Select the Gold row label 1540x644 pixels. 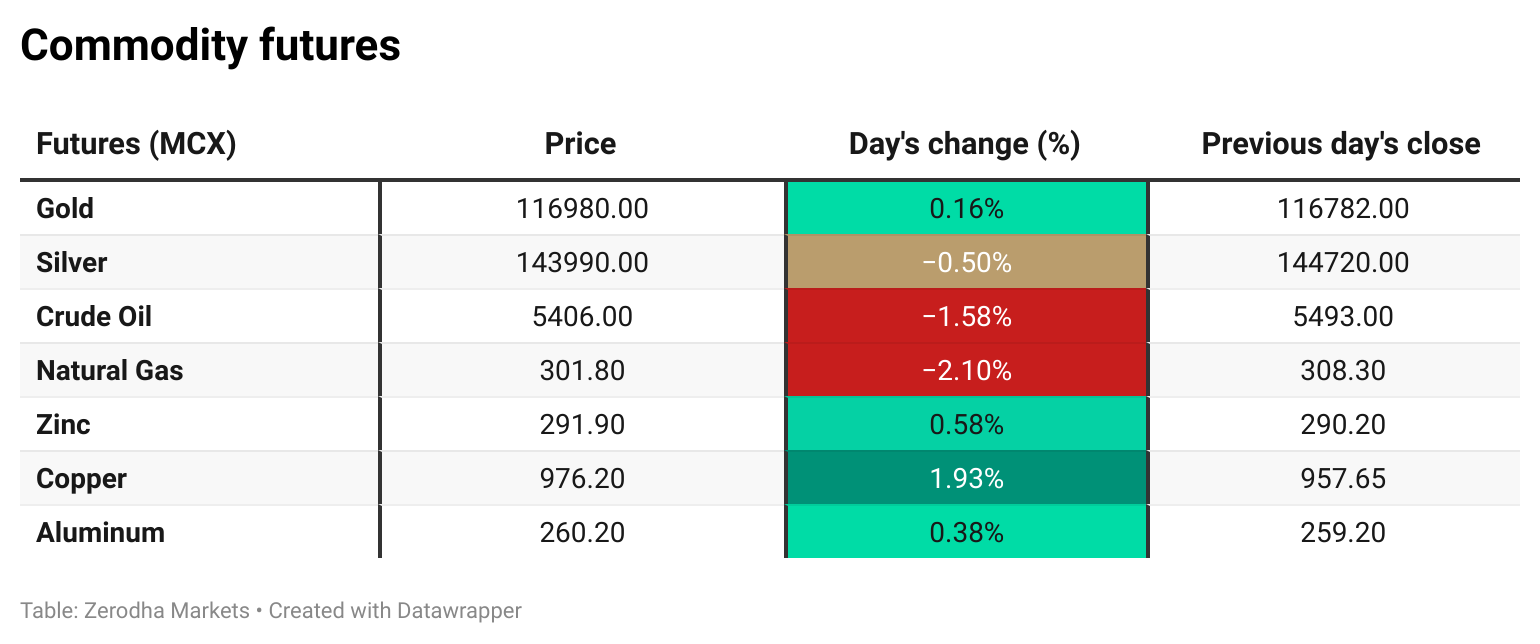[x=65, y=209]
